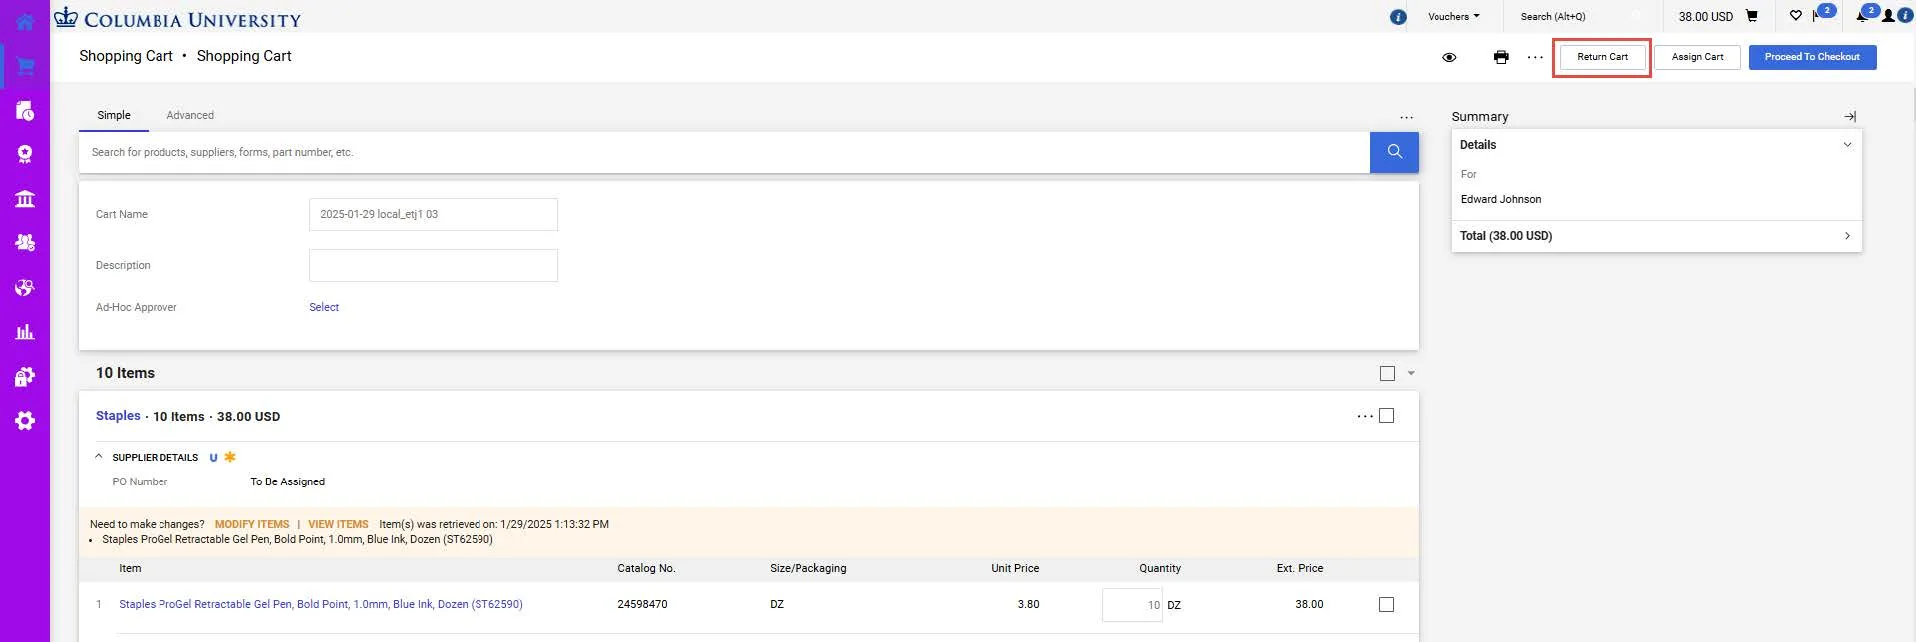This screenshot has width=1916, height=642.
Task: Click the MODIFY ITEMS link
Action: pos(252,524)
